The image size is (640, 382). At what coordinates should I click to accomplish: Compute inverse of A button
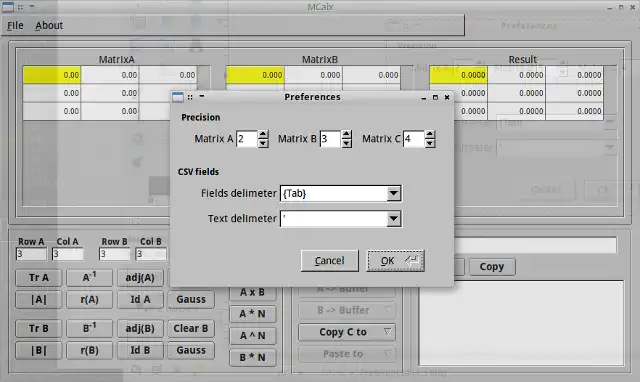[x=89, y=278]
